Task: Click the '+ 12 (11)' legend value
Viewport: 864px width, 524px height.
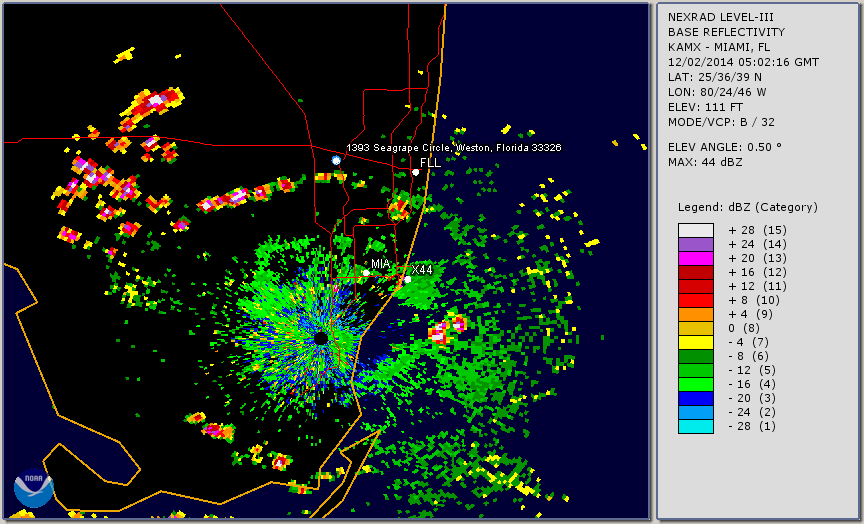Action: [x=757, y=287]
